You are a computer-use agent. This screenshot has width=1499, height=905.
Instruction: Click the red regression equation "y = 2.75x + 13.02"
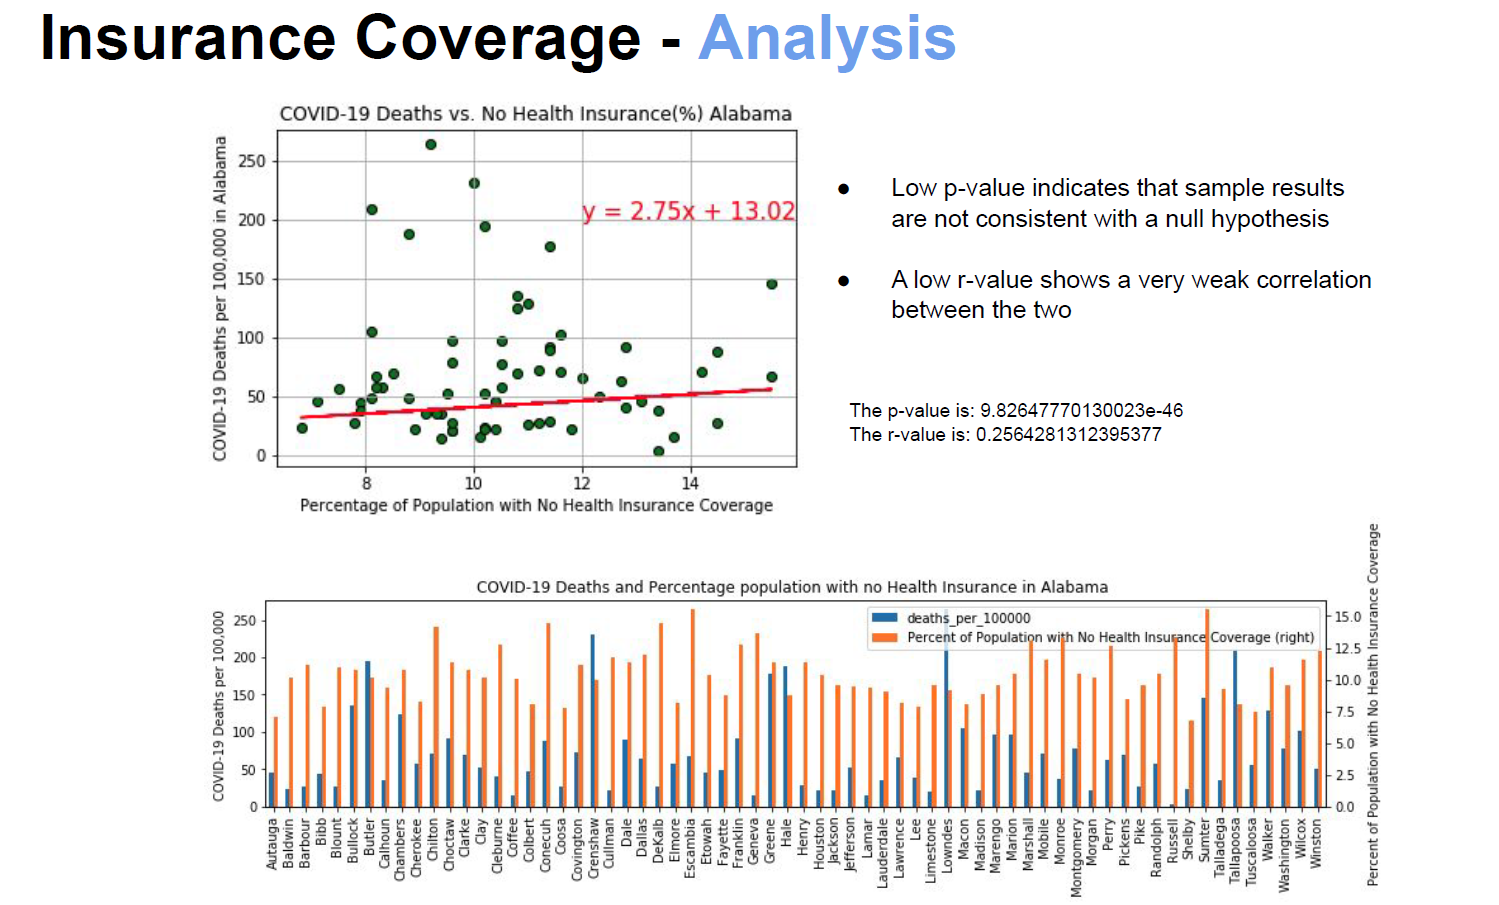coord(689,211)
